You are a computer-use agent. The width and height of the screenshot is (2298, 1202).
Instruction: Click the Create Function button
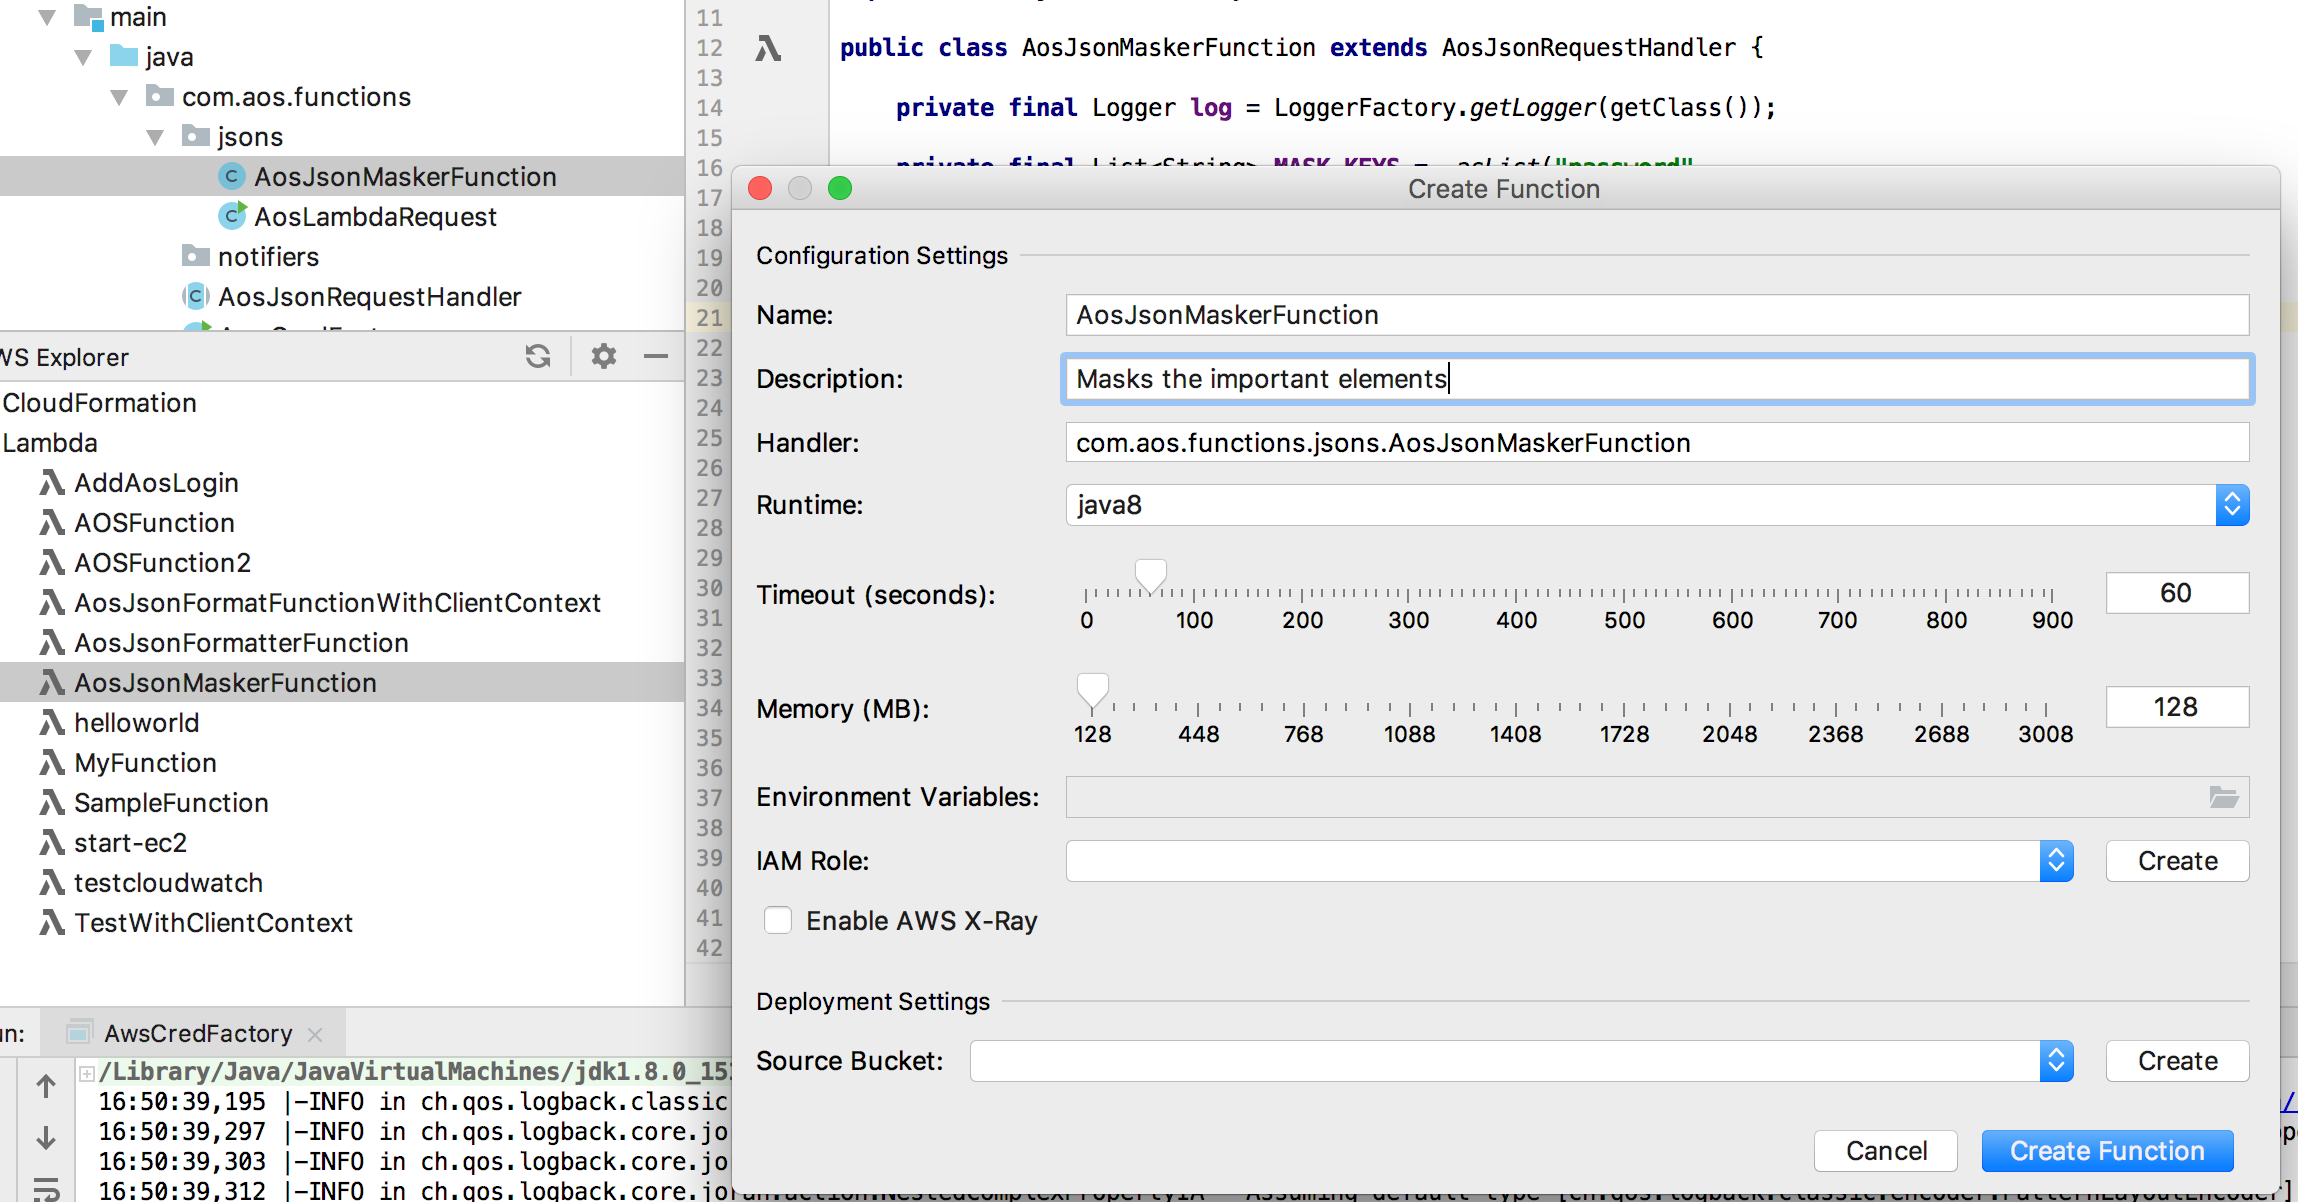2106,1151
